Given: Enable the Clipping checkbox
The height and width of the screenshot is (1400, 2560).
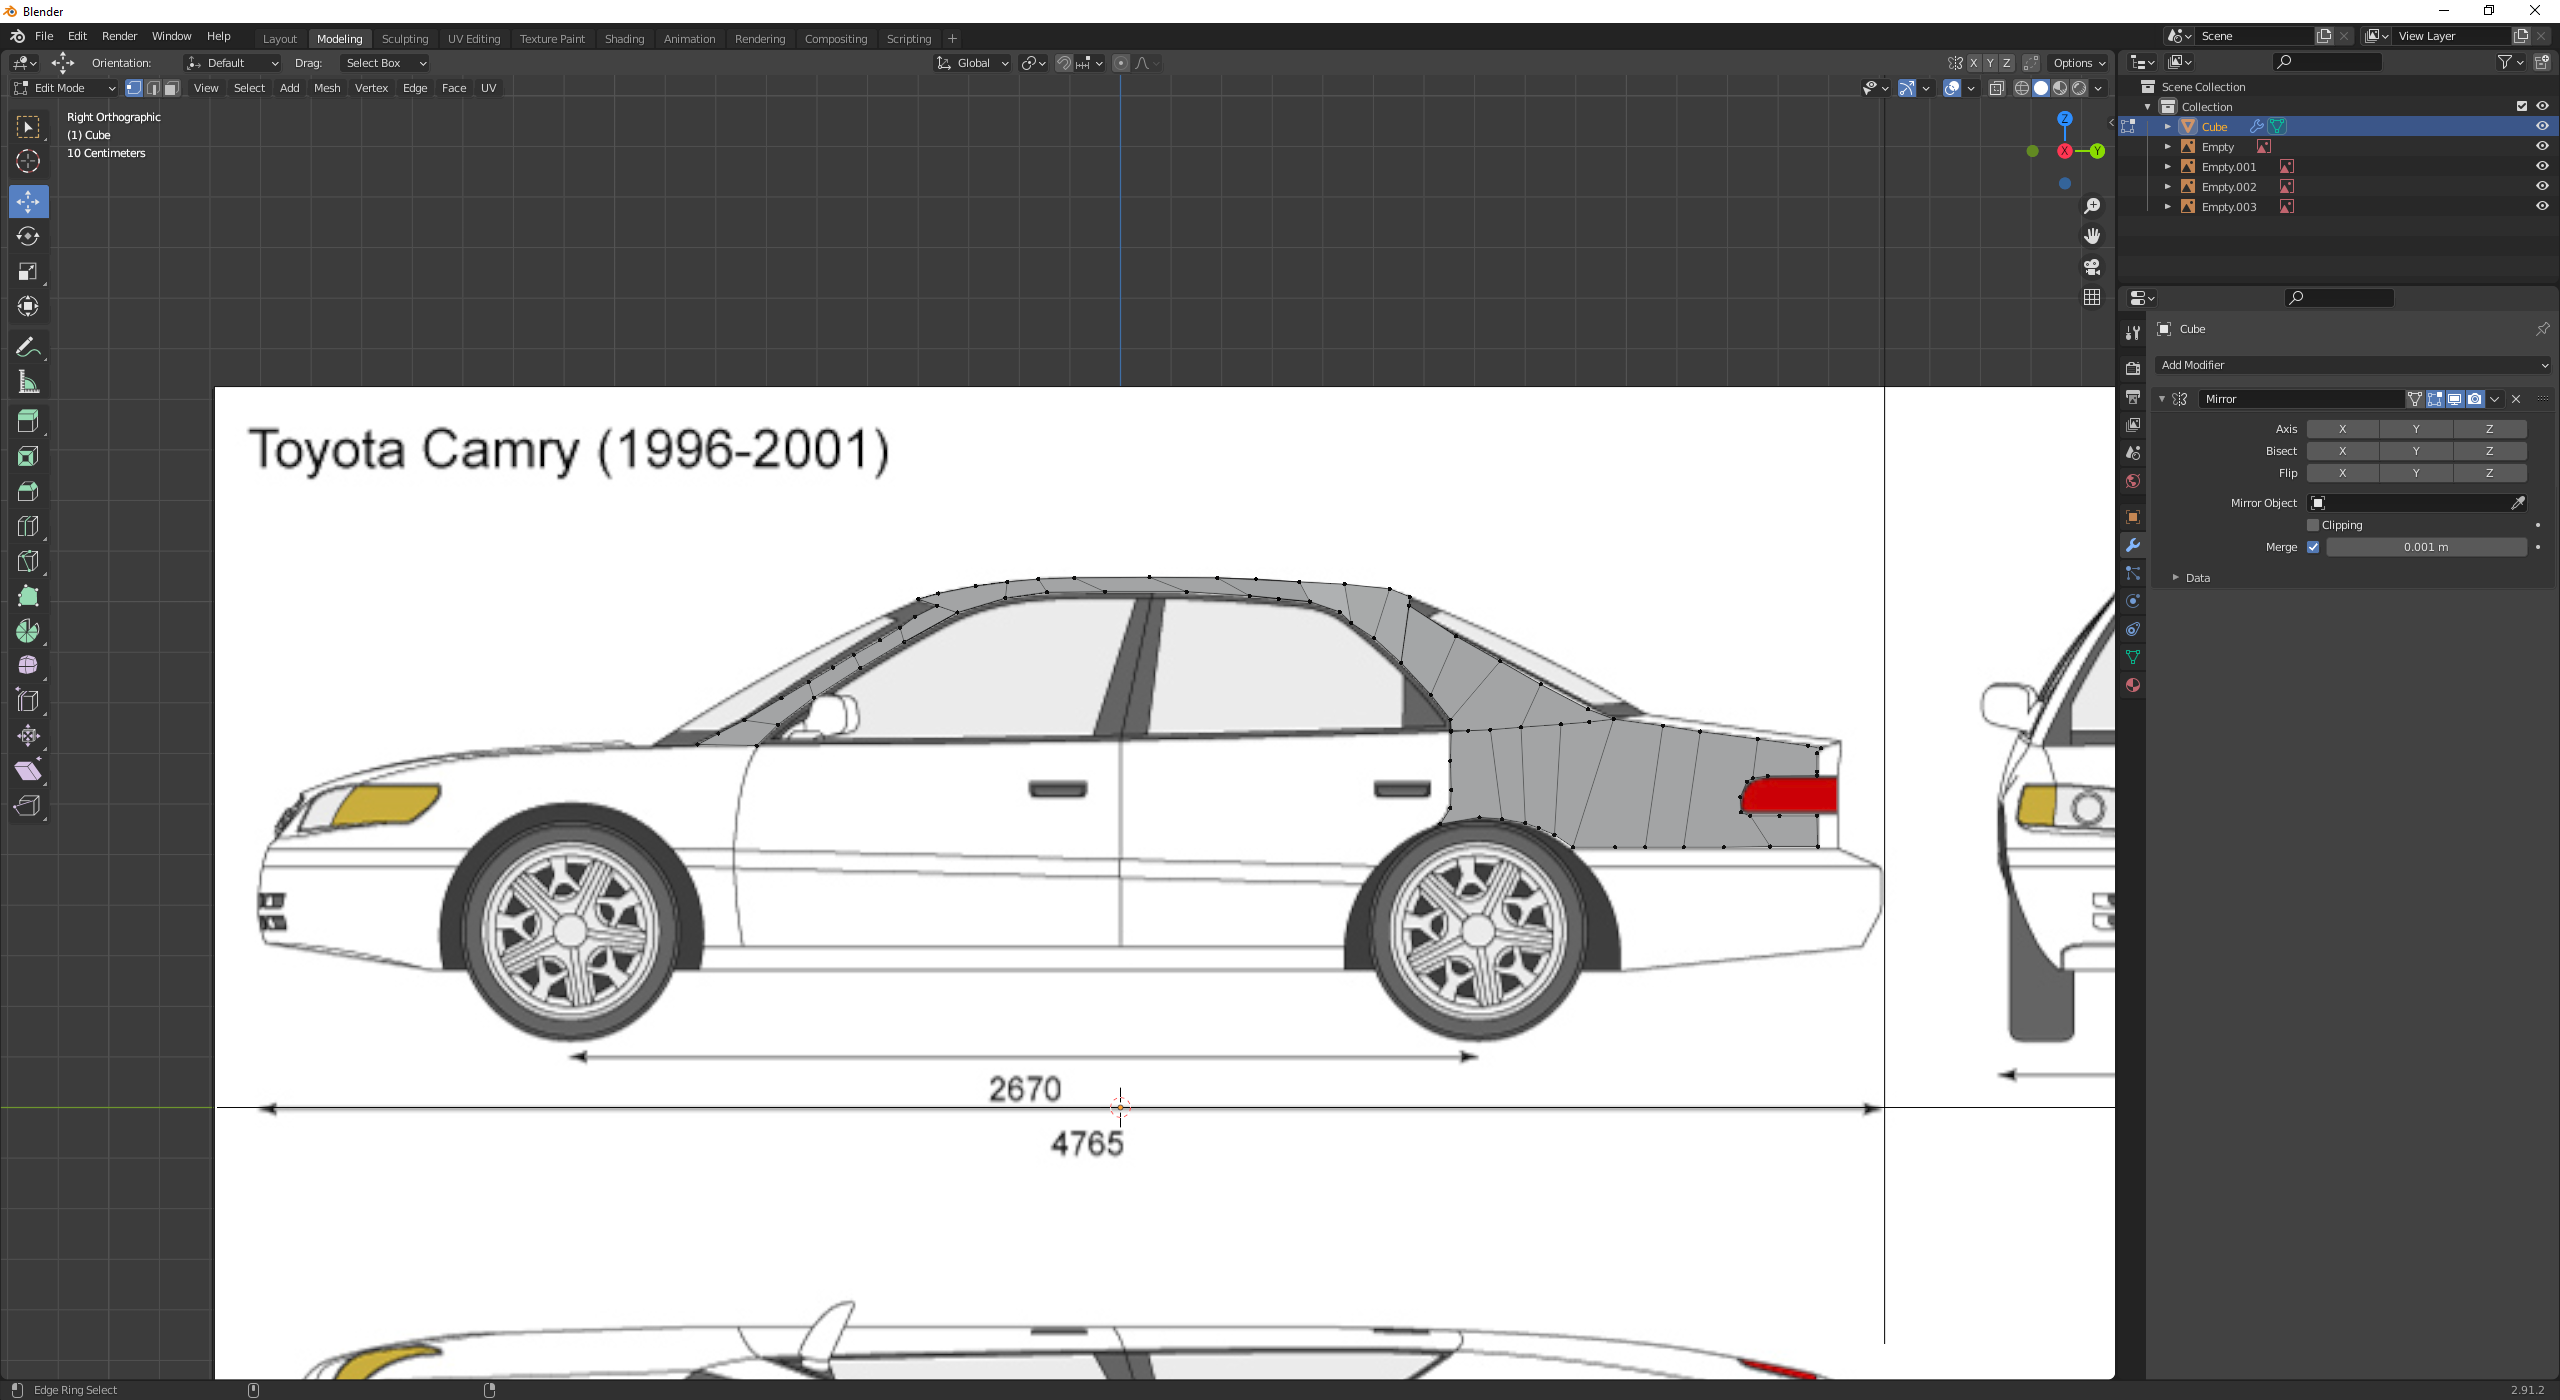Looking at the screenshot, I should pyautogui.click(x=2313, y=525).
